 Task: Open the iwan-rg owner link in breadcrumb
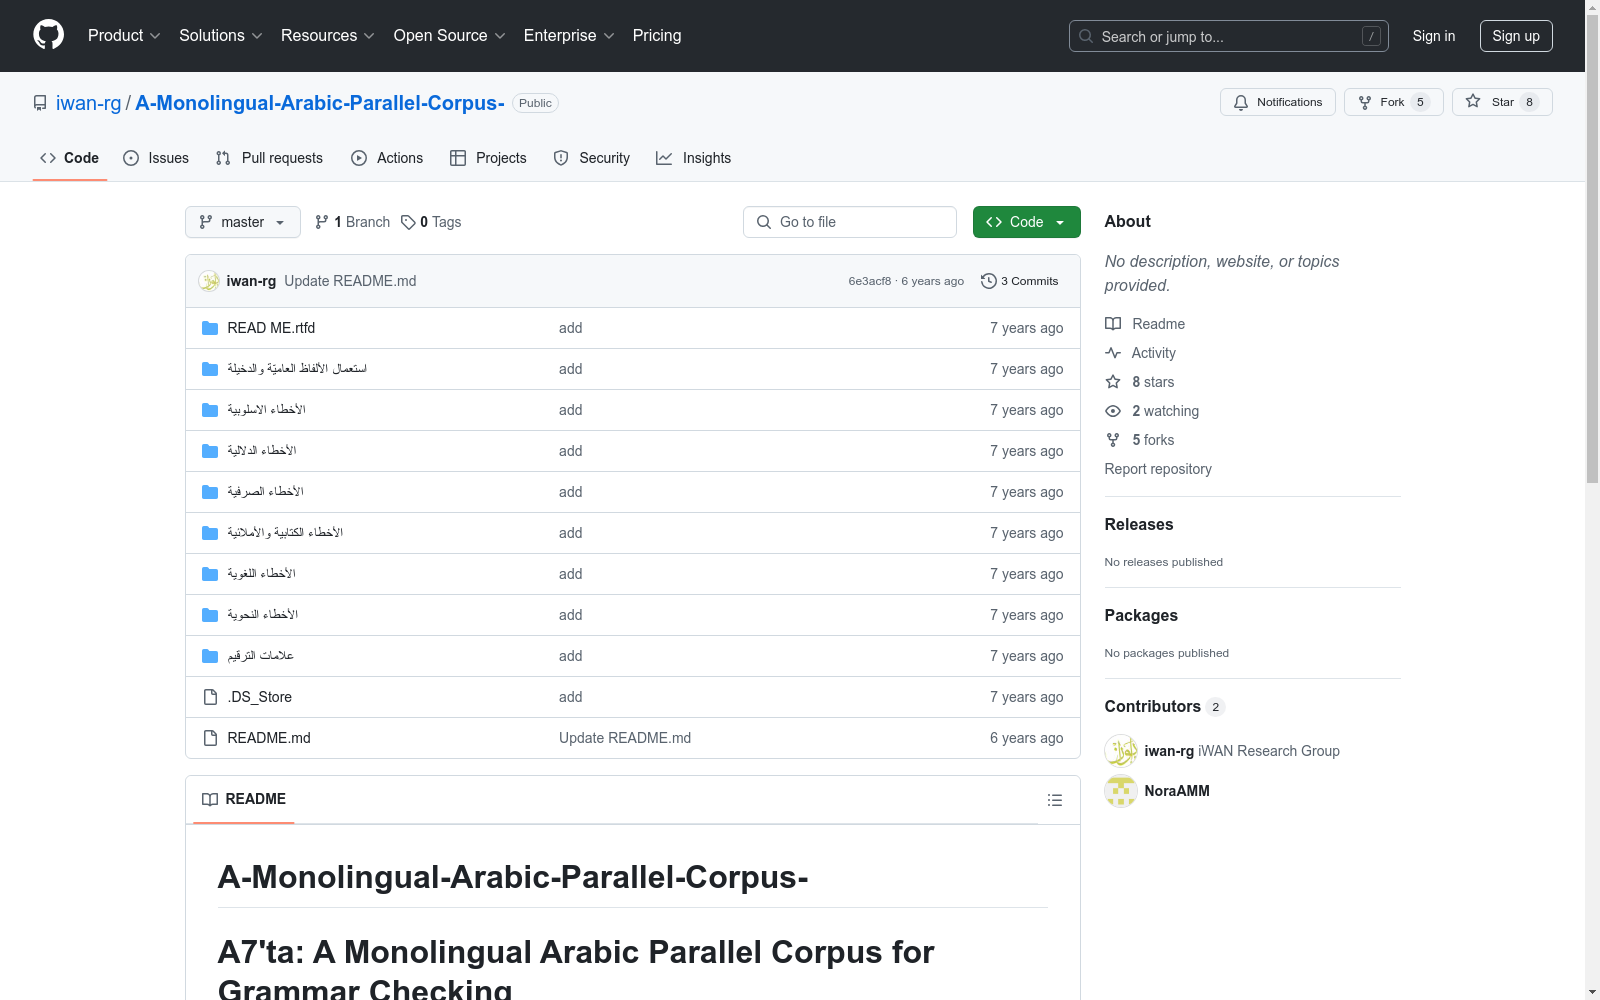pos(89,103)
